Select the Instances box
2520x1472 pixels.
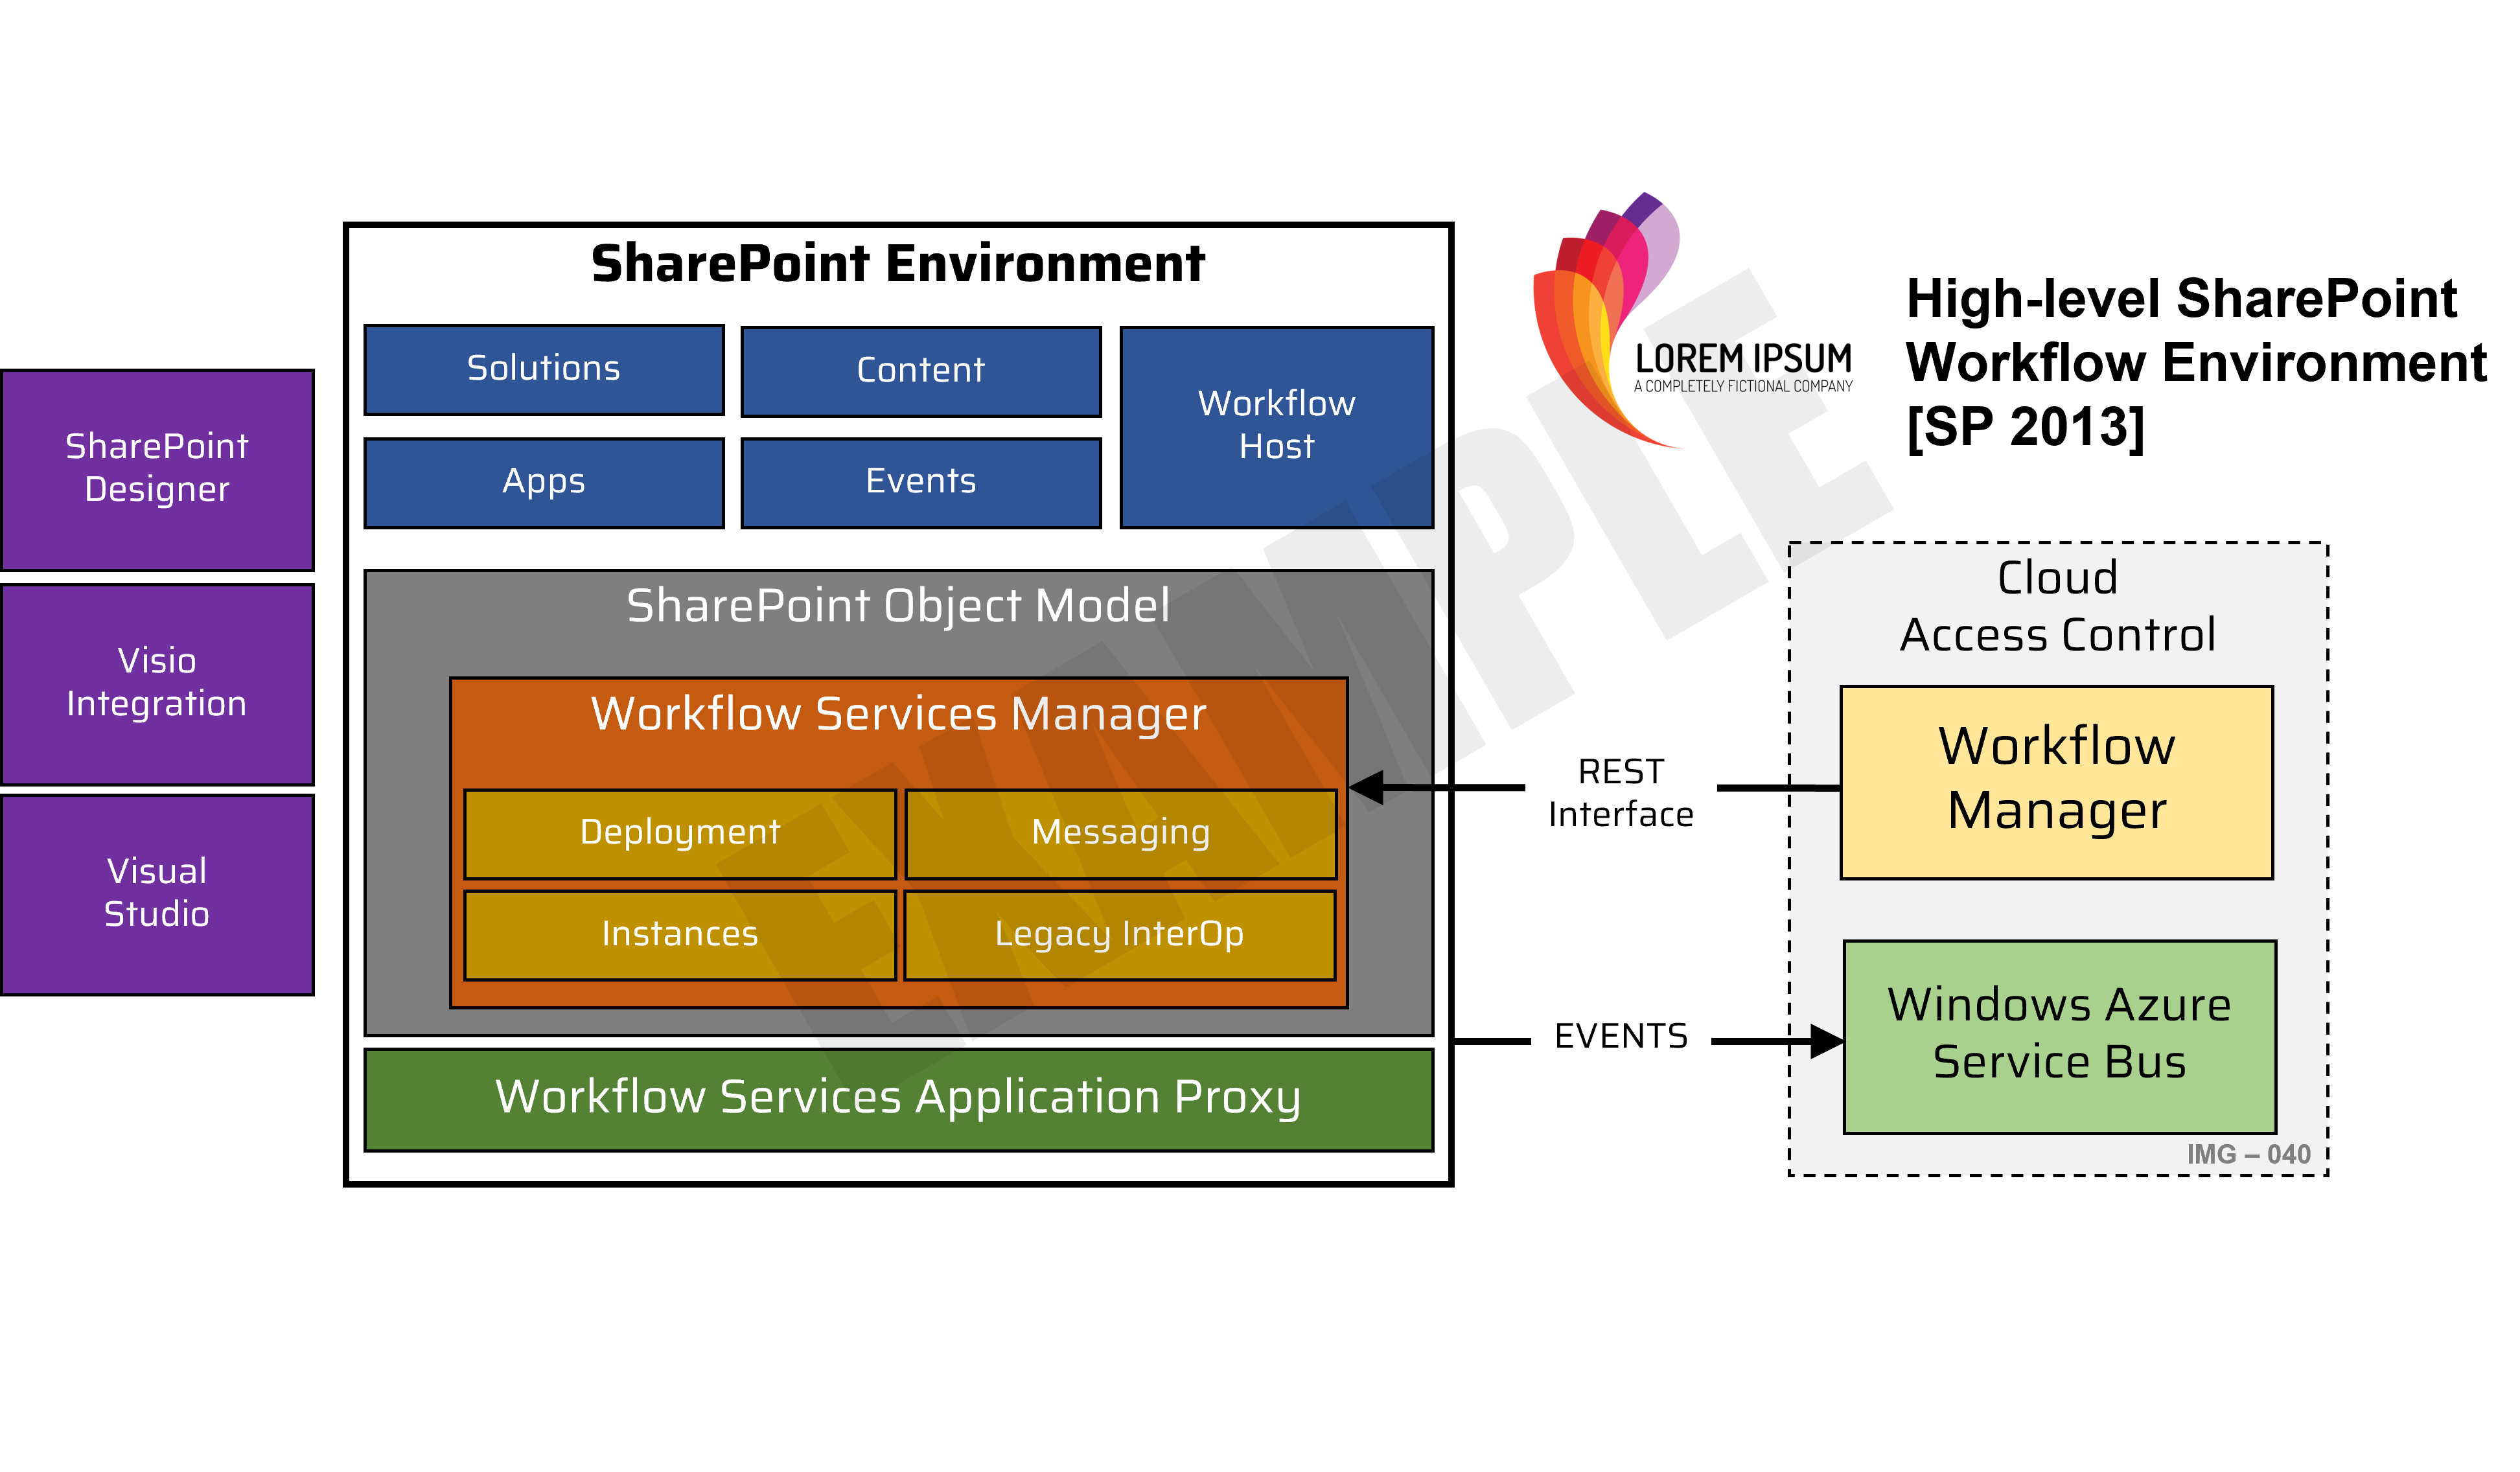pyautogui.click(x=679, y=934)
